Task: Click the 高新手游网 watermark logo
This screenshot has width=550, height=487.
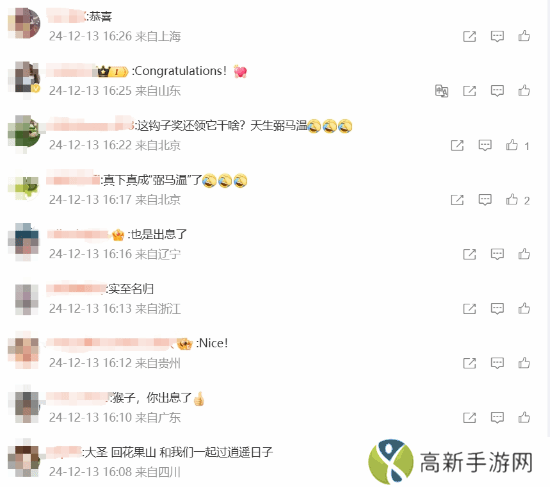Action: coord(451,462)
